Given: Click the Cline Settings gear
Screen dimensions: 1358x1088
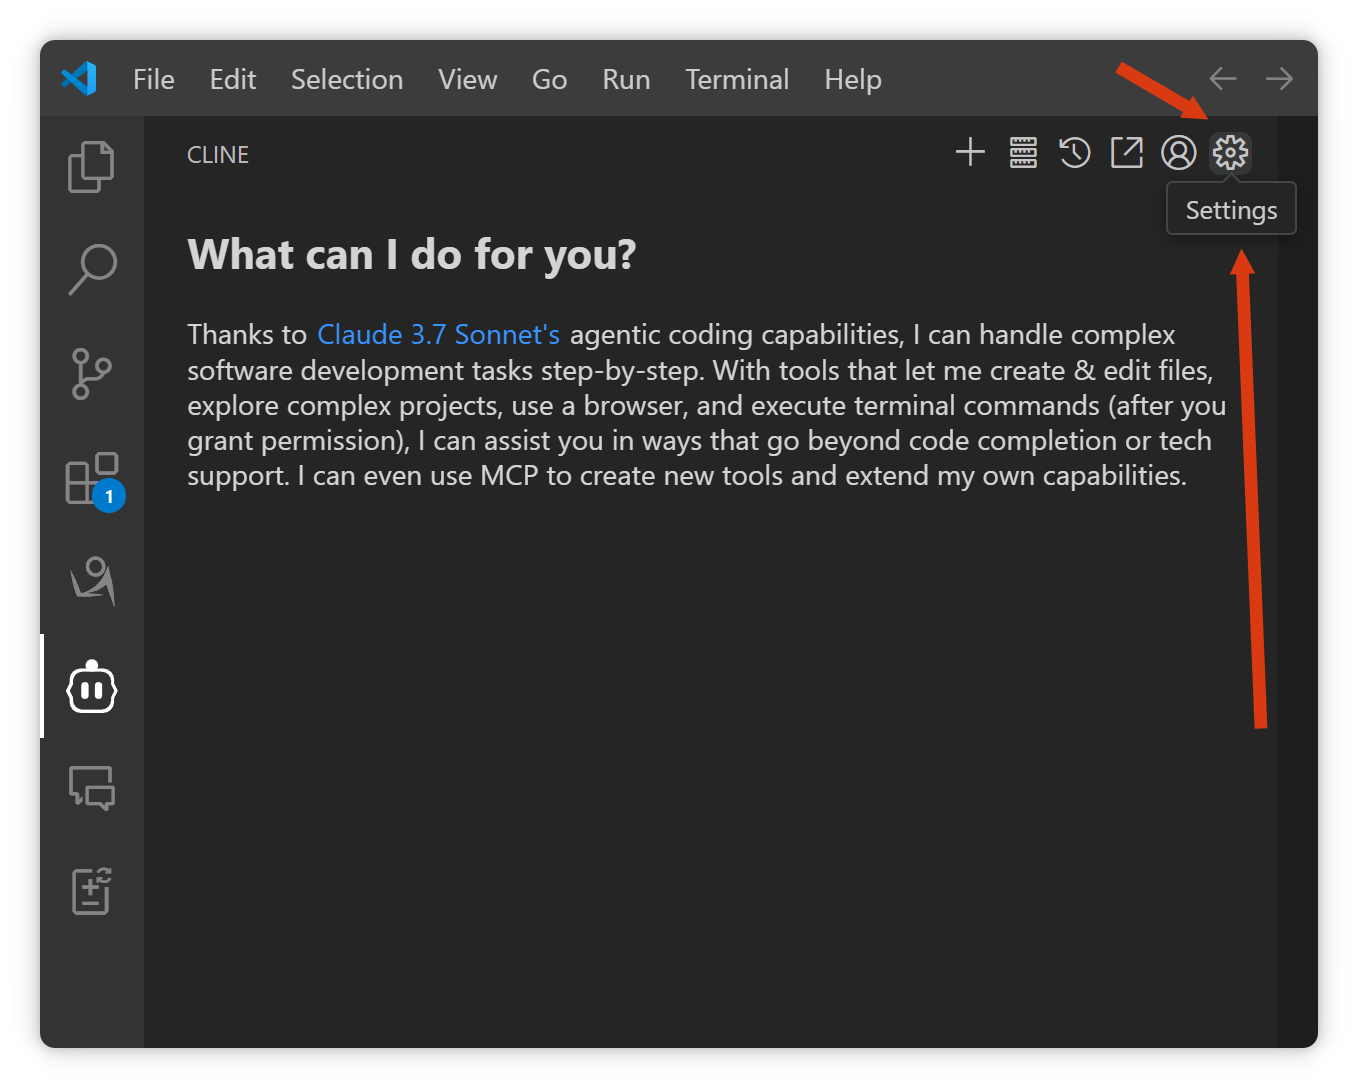Looking at the screenshot, I should point(1230,153).
